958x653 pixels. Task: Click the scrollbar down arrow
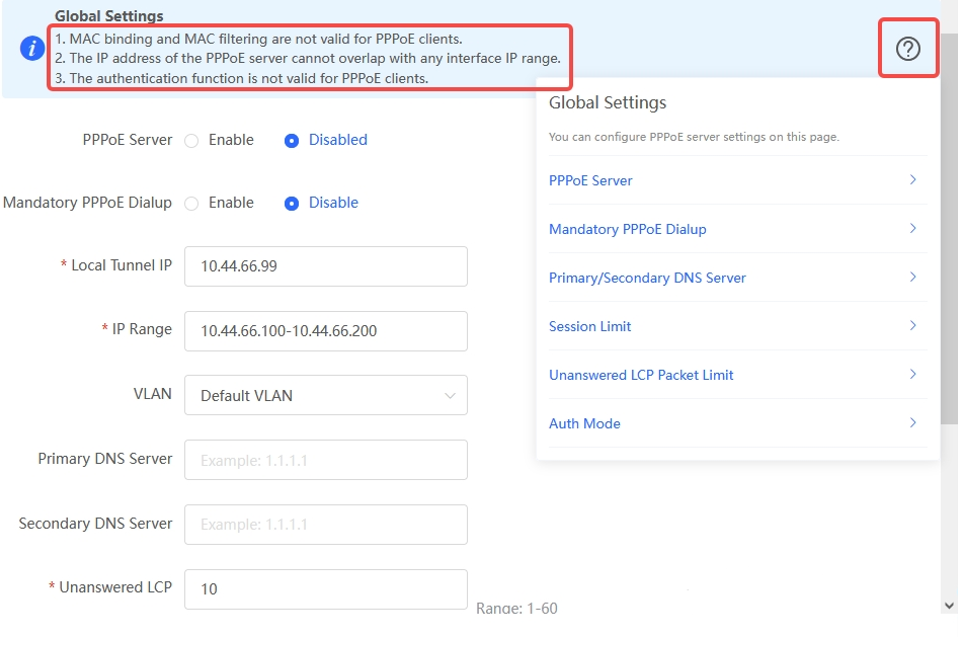coord(948,605)
